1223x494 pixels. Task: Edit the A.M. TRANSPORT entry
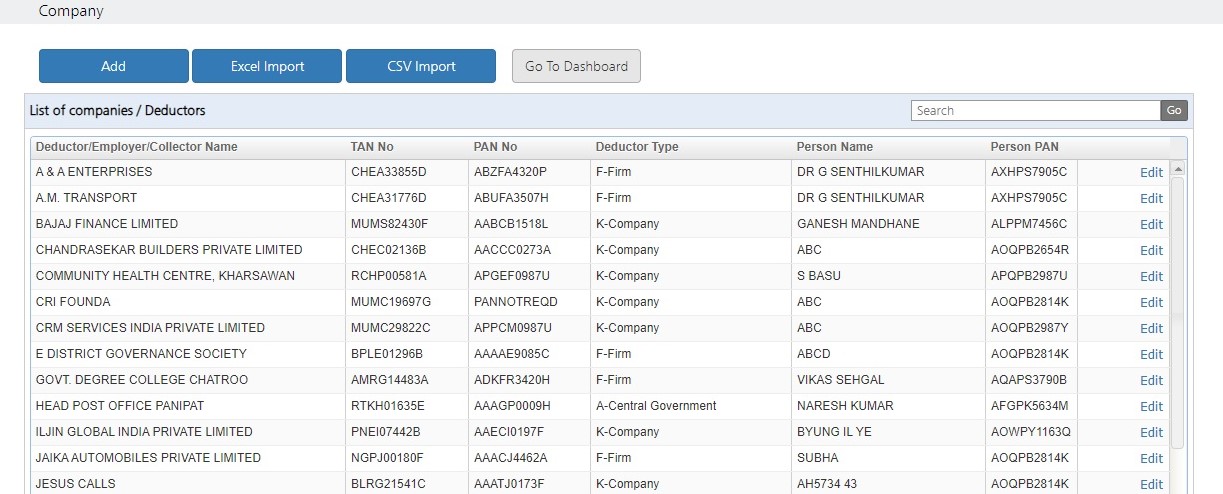[1151, 198]
